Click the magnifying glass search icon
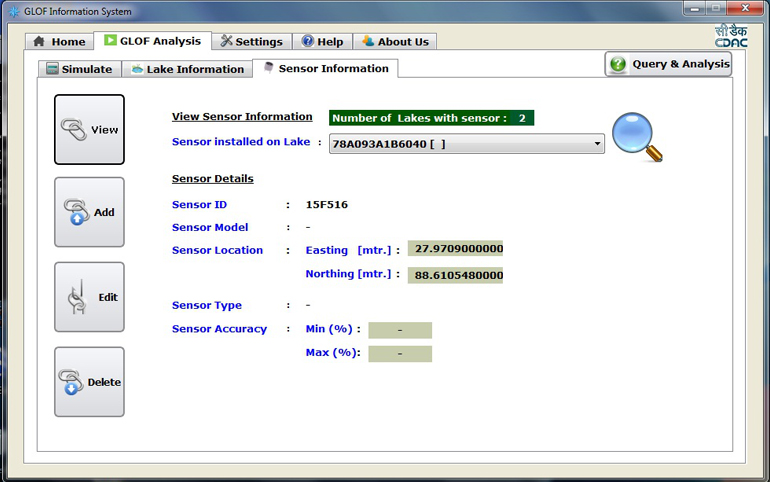 coord(636,137)
